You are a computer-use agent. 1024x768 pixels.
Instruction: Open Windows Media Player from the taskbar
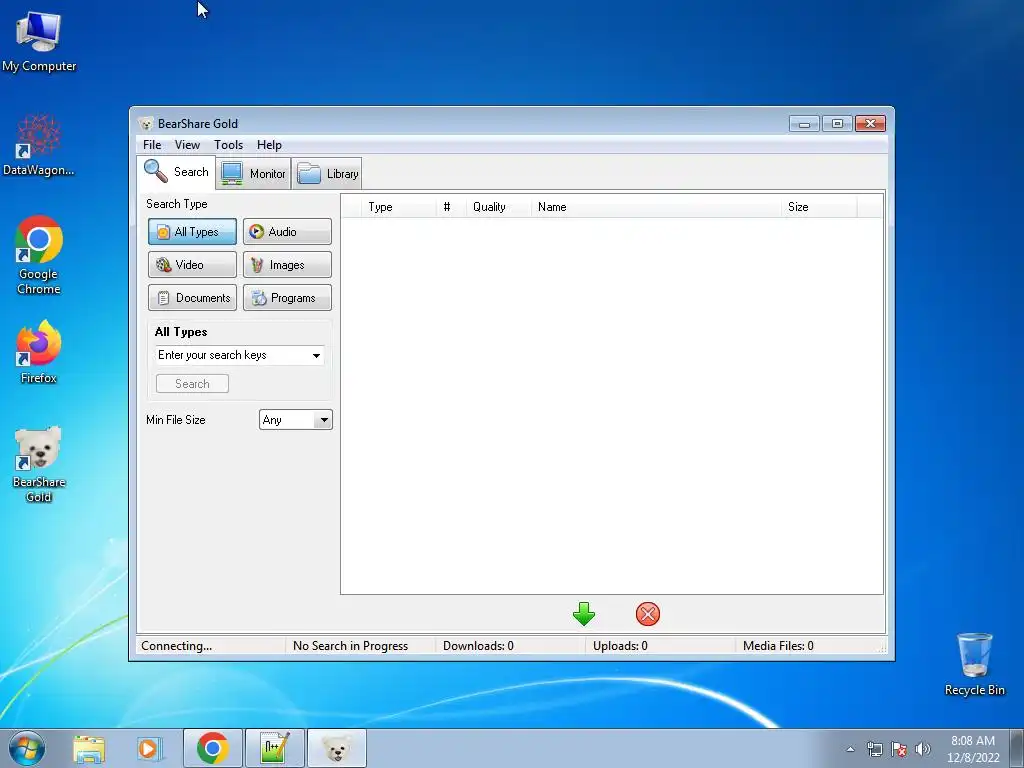pyautogui.click(x=150, y=748)
